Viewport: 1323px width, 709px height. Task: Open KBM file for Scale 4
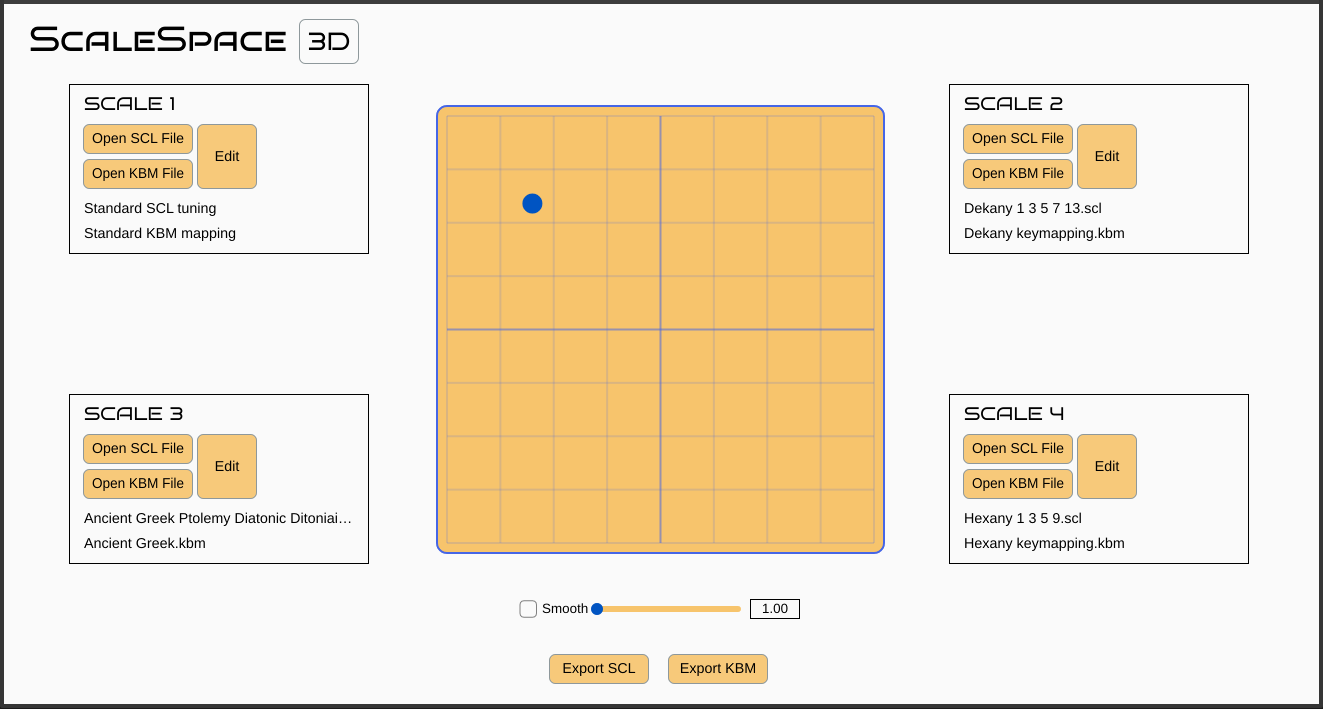1018,484
